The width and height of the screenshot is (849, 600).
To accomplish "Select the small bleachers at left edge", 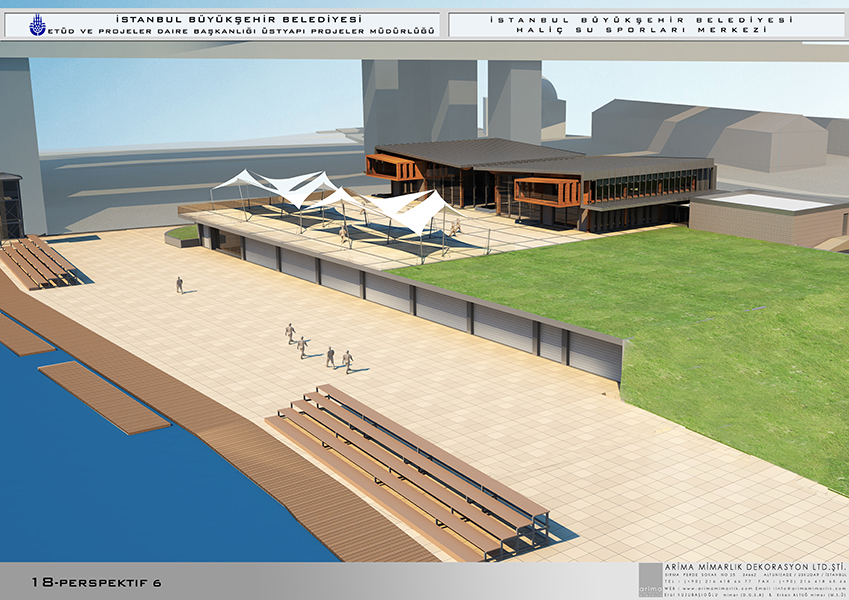I will click(37, 262).
